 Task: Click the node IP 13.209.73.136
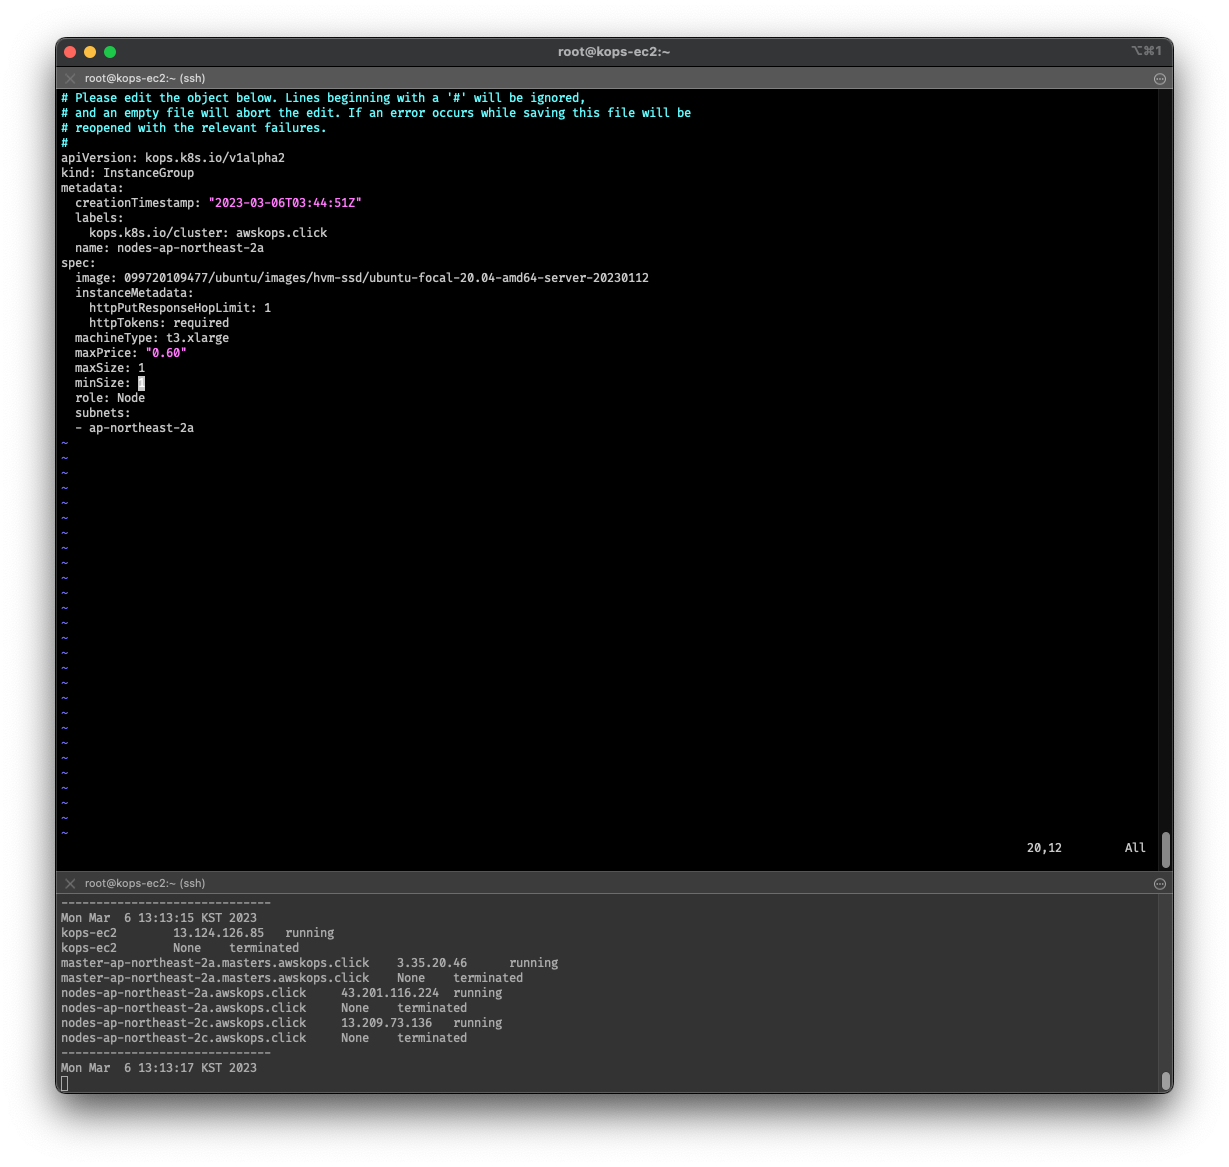point(387,1023)
